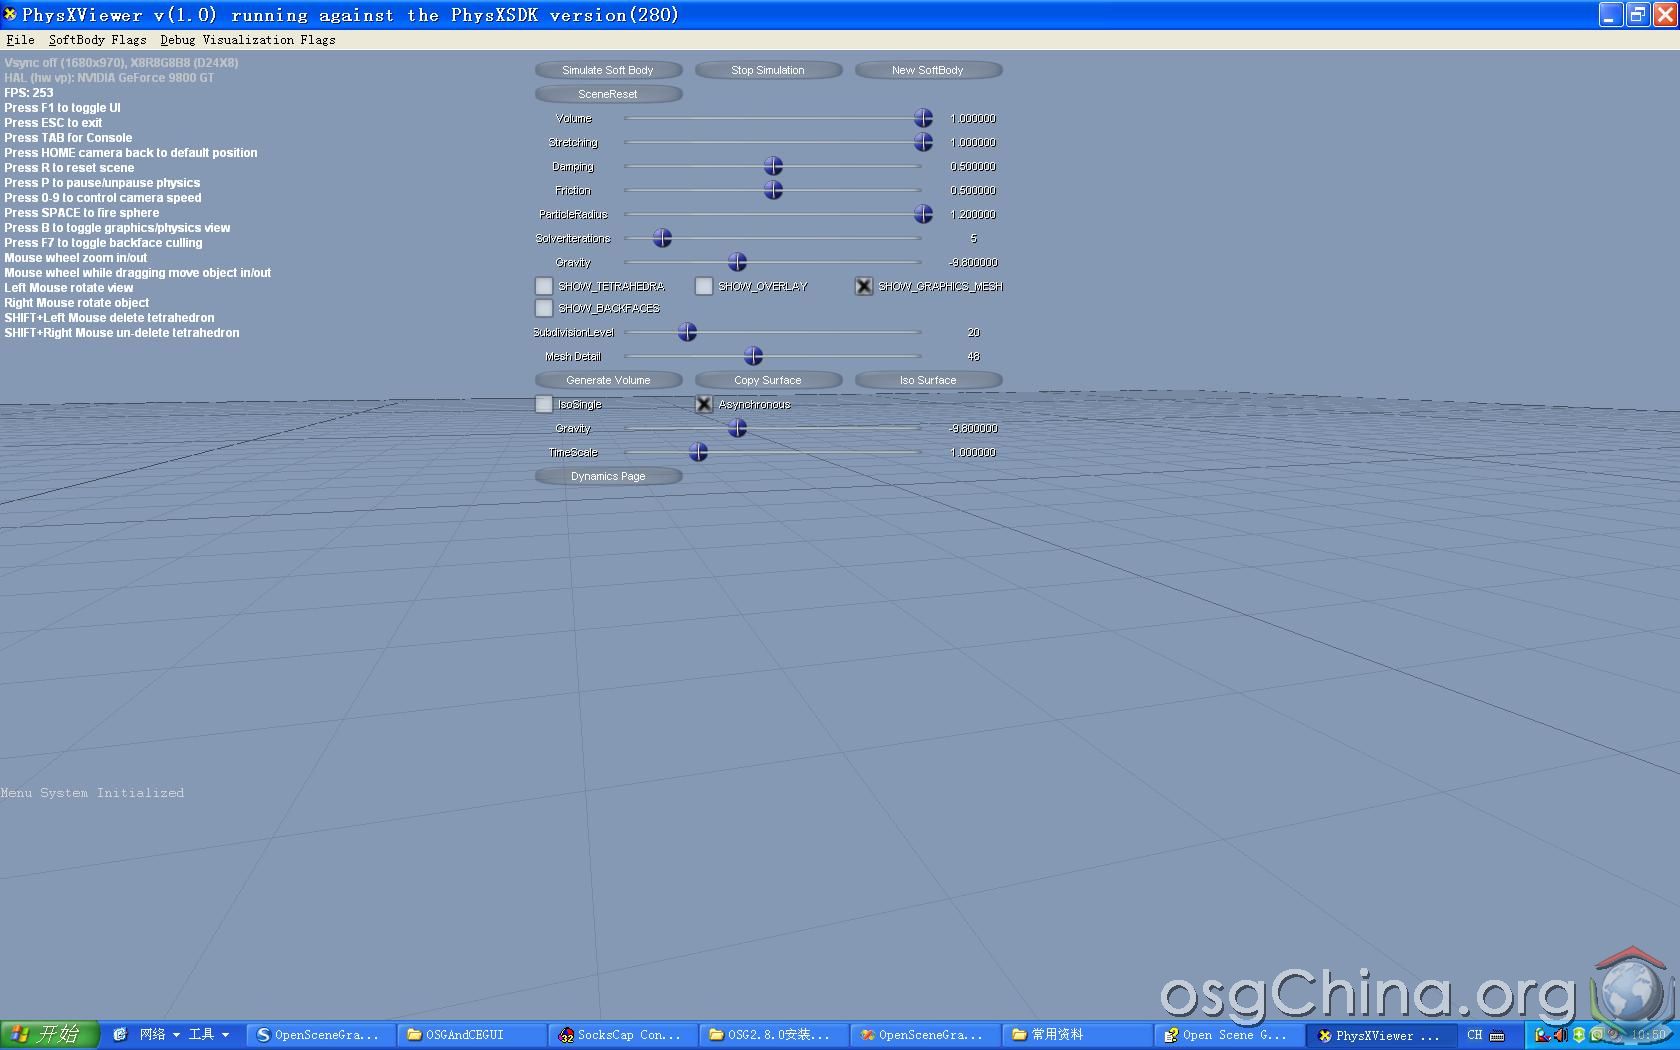Click the upper Gravity slider handle
The width and height of the screenshot is (1680, 1050).
(x=737, y=262)
